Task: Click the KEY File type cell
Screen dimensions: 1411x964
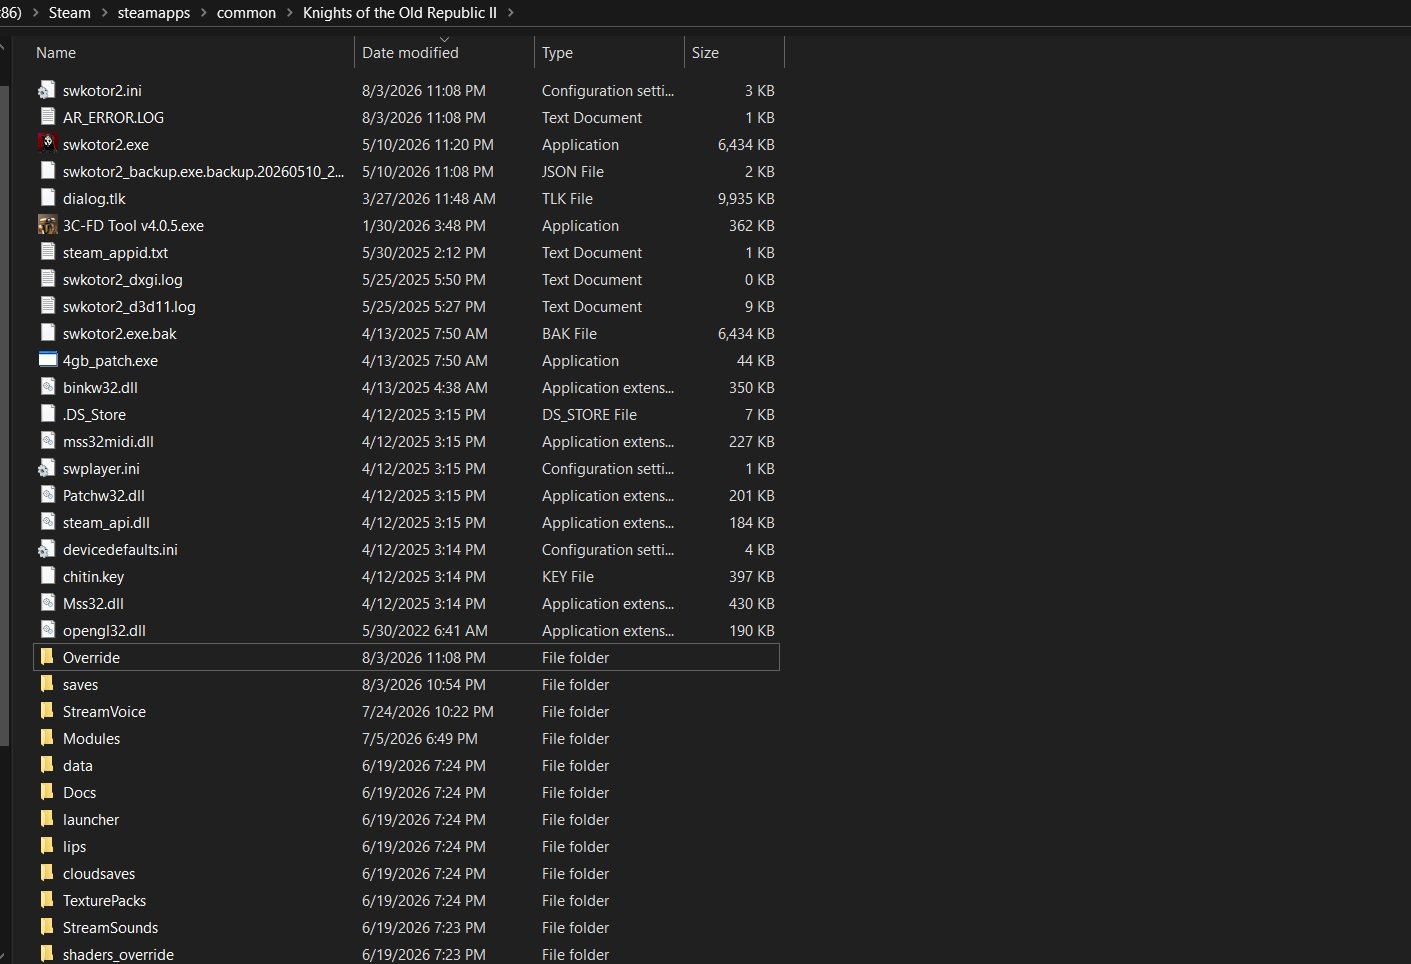Action: [x=568, y=576]
